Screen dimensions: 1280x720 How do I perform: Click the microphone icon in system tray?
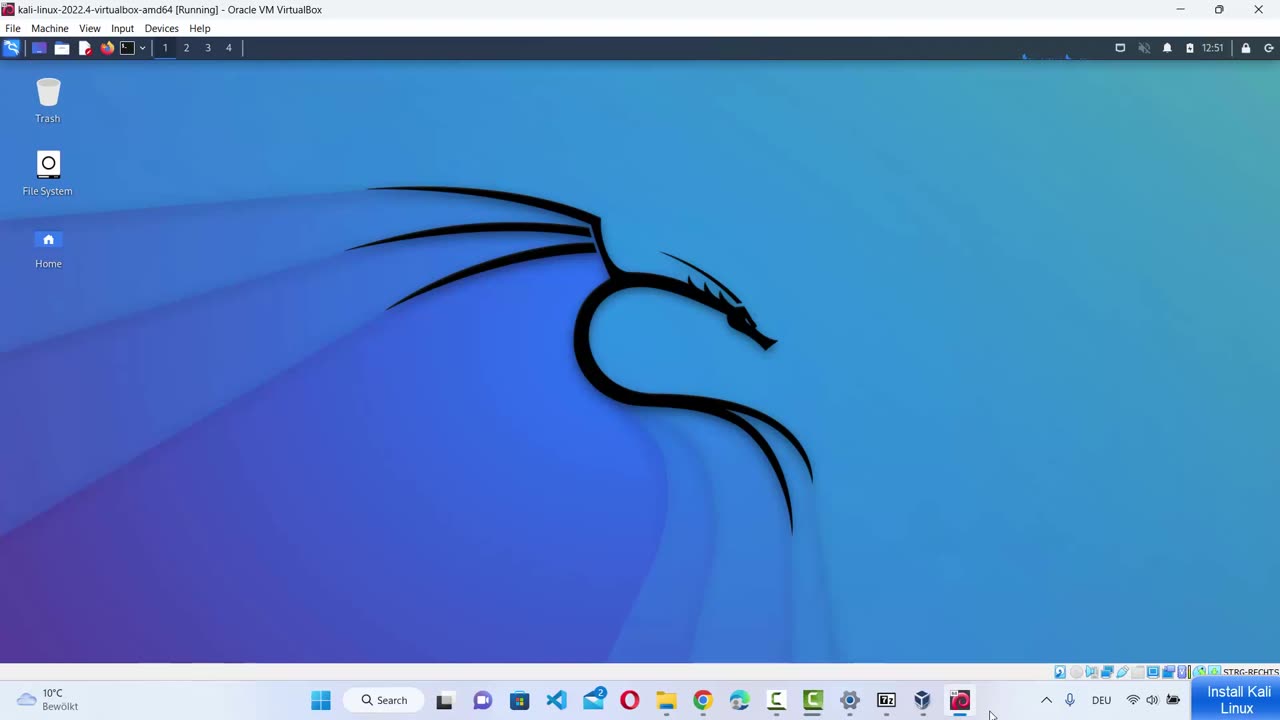(x=1070, y=700)
